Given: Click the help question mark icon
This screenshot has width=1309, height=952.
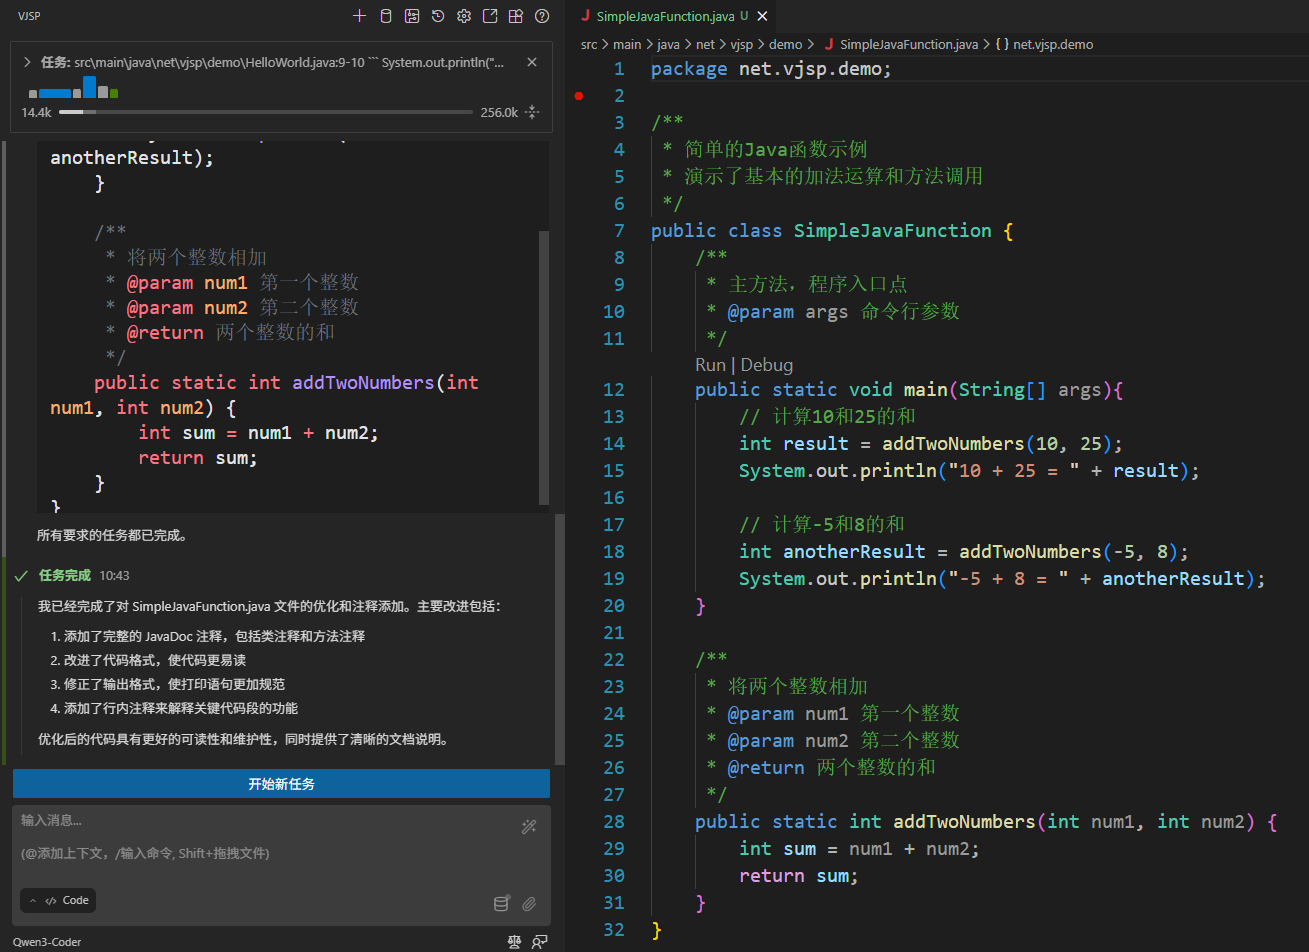Looking at the screenshot, I should coord(542,16).
